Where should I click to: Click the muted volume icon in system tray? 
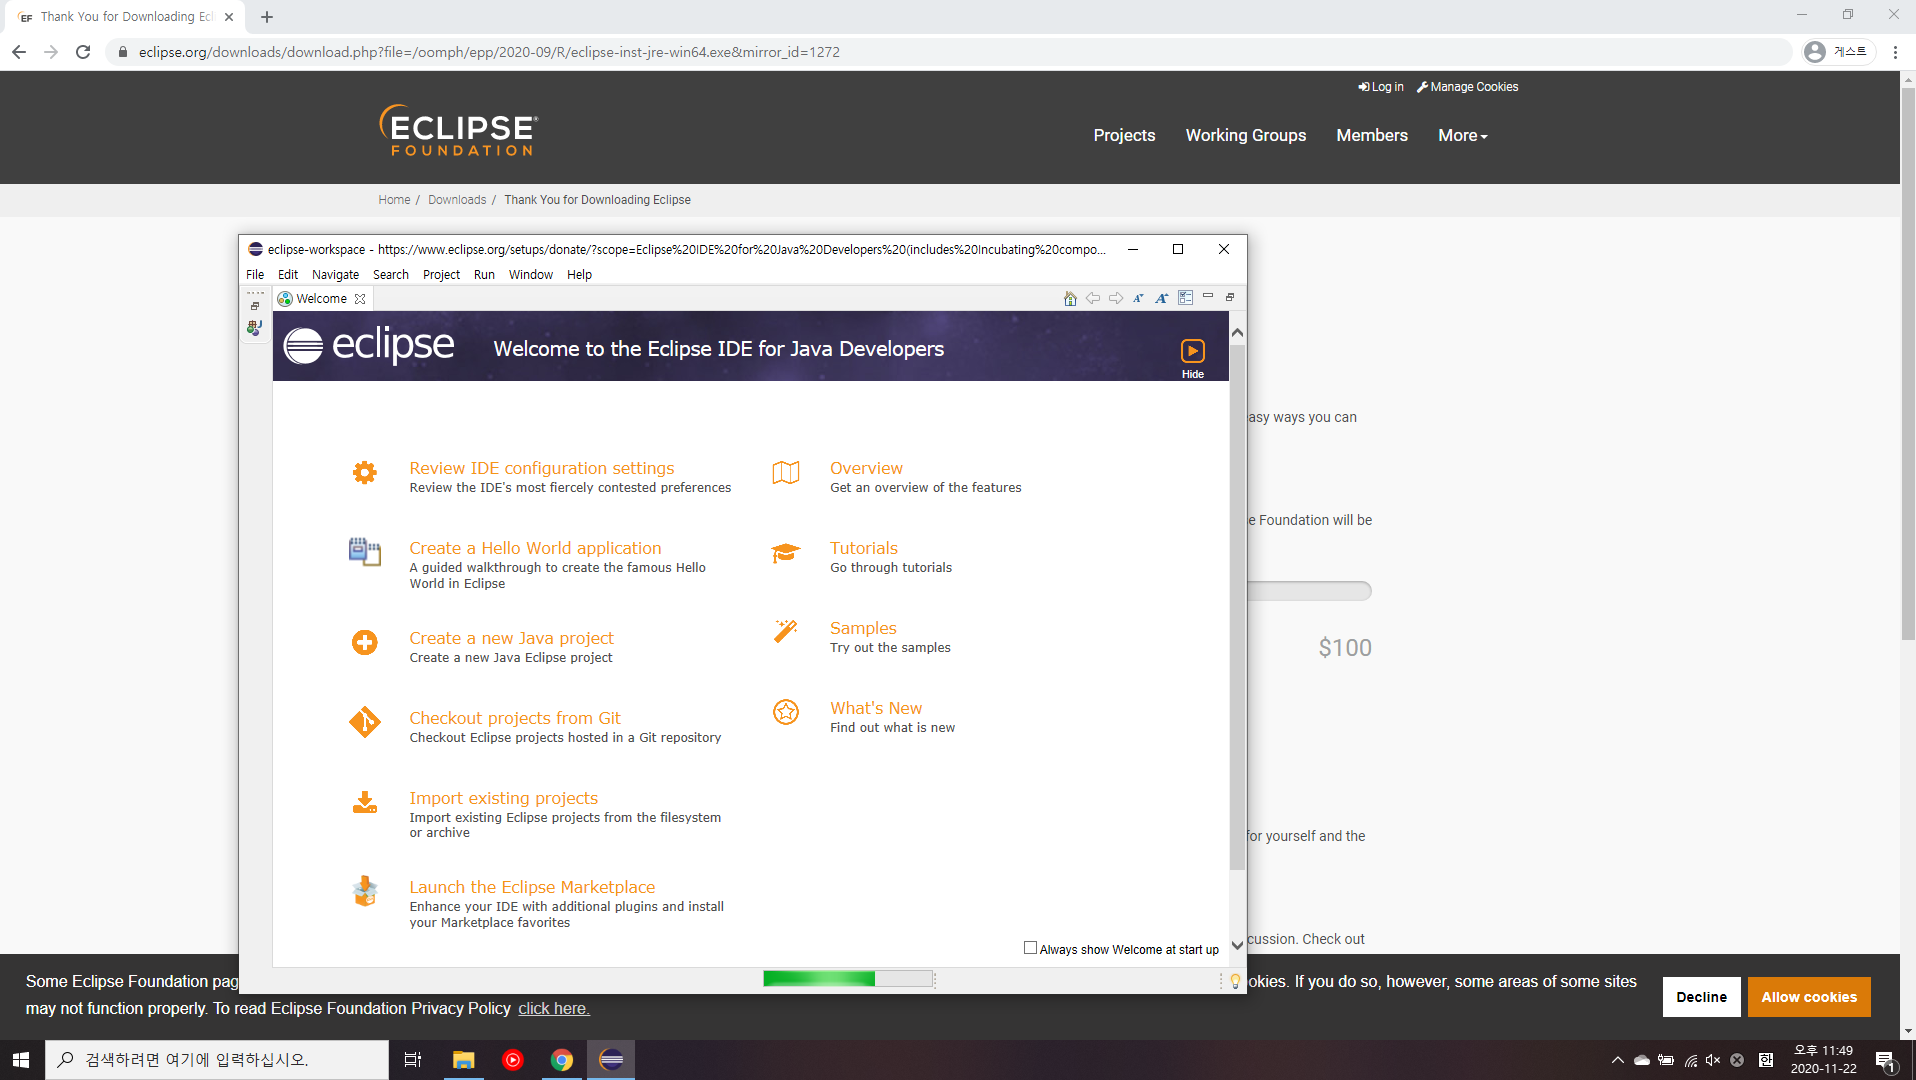pyautogui.click(x=1713, y=1060)
